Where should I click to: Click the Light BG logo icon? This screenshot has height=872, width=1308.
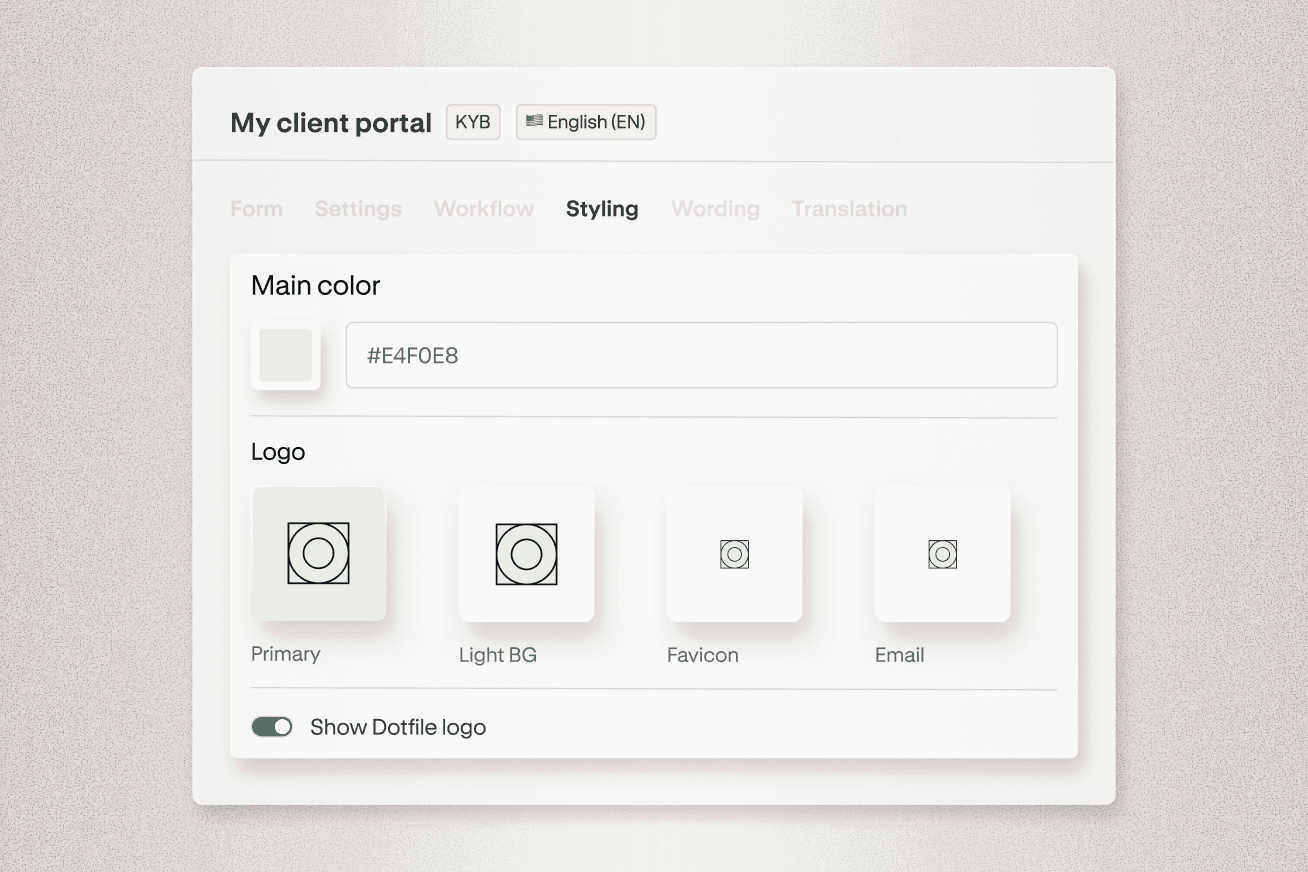[526, 553]
